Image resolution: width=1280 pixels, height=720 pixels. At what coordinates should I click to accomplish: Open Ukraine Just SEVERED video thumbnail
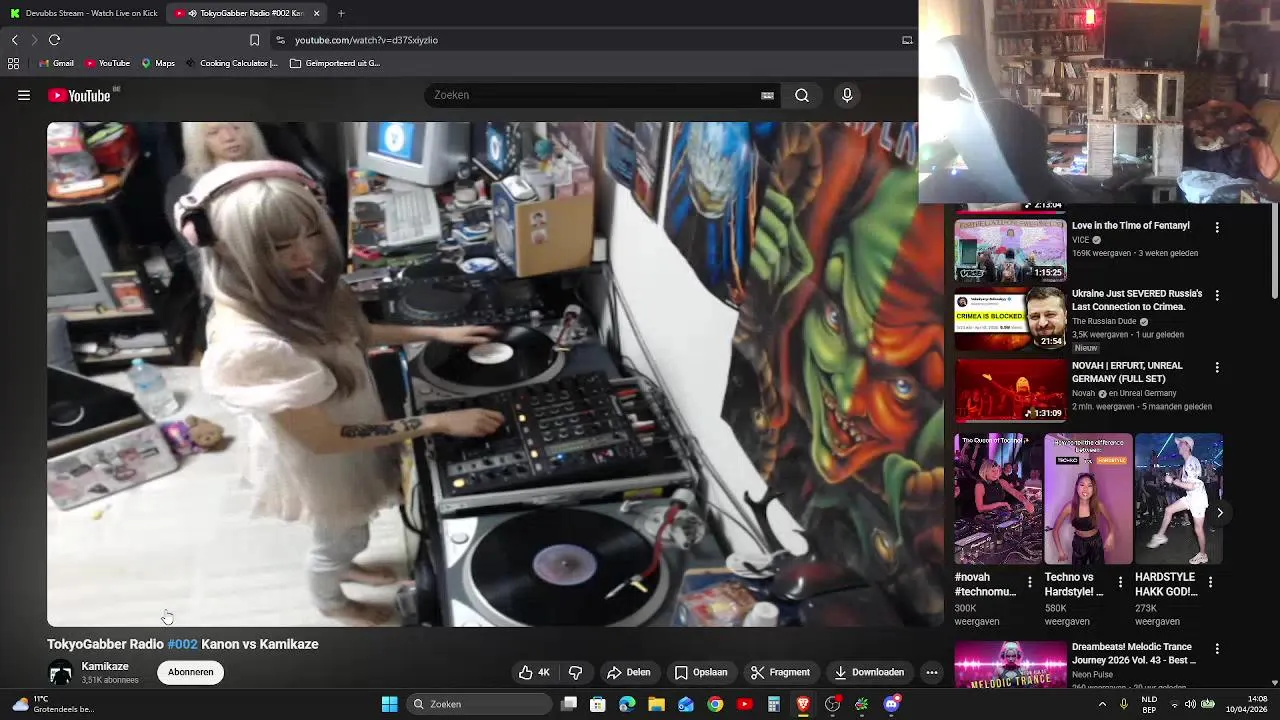point(1010,319)
